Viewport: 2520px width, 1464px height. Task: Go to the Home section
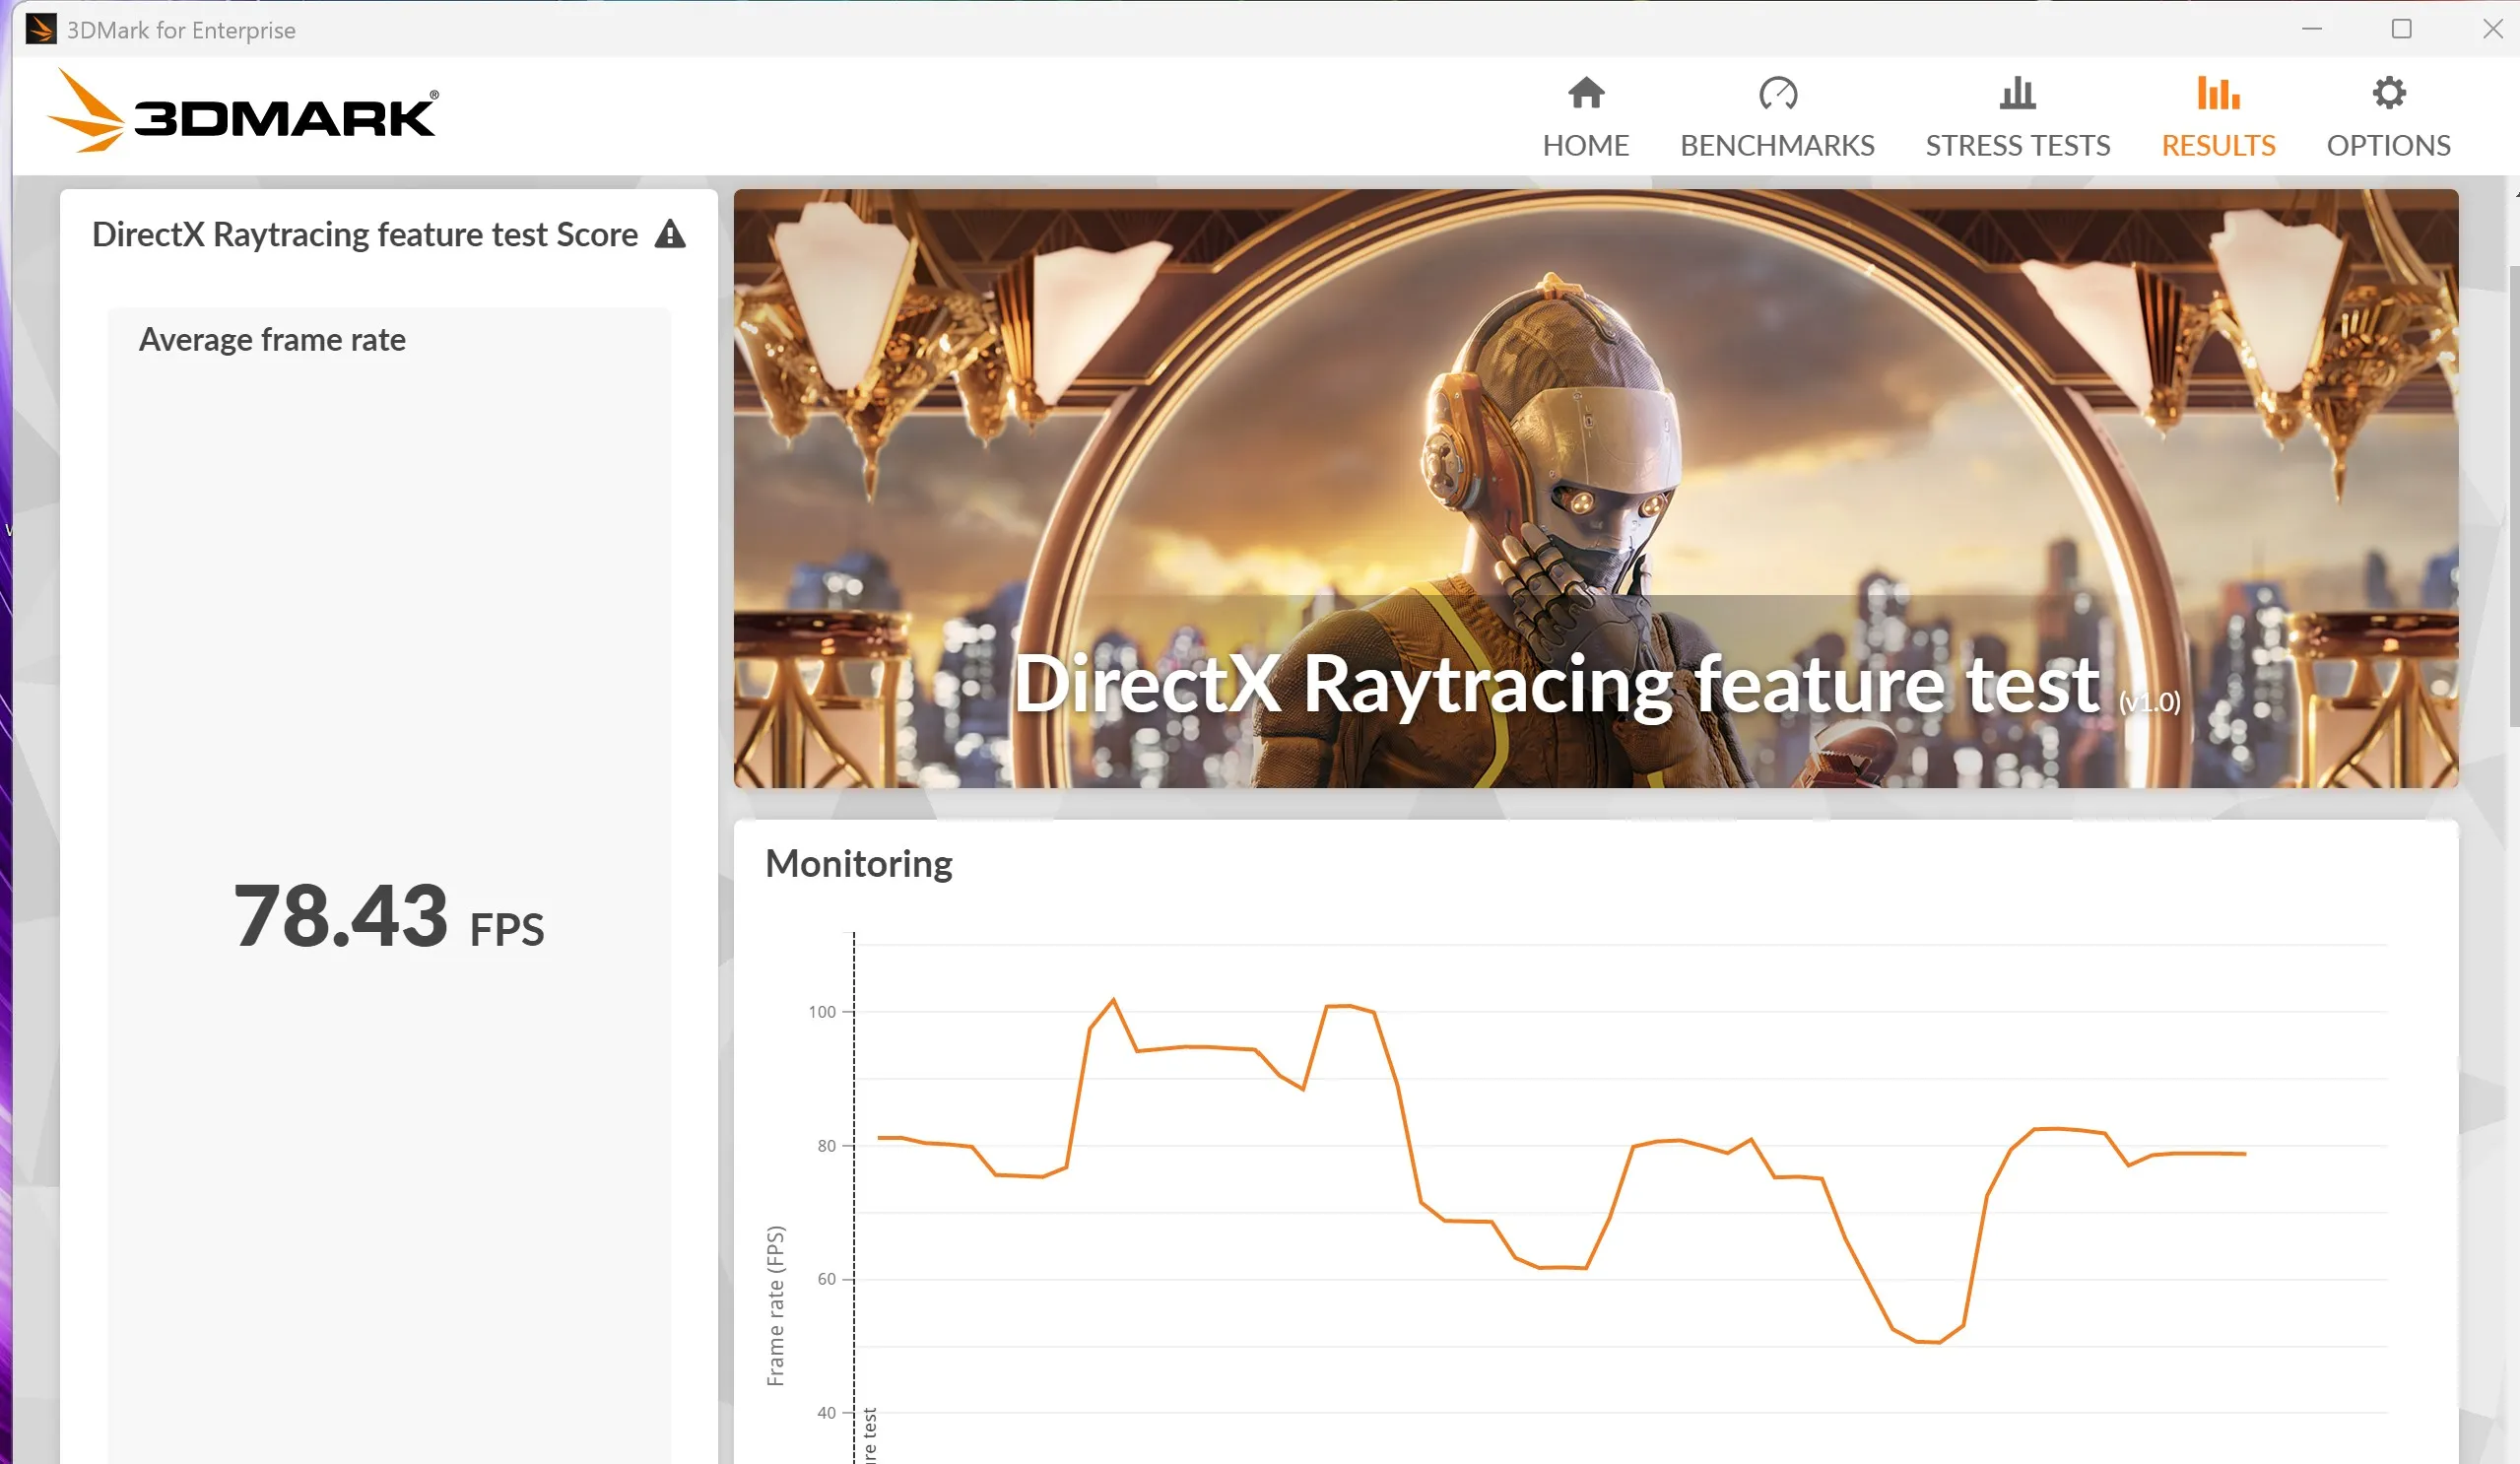coord(1585,117)
